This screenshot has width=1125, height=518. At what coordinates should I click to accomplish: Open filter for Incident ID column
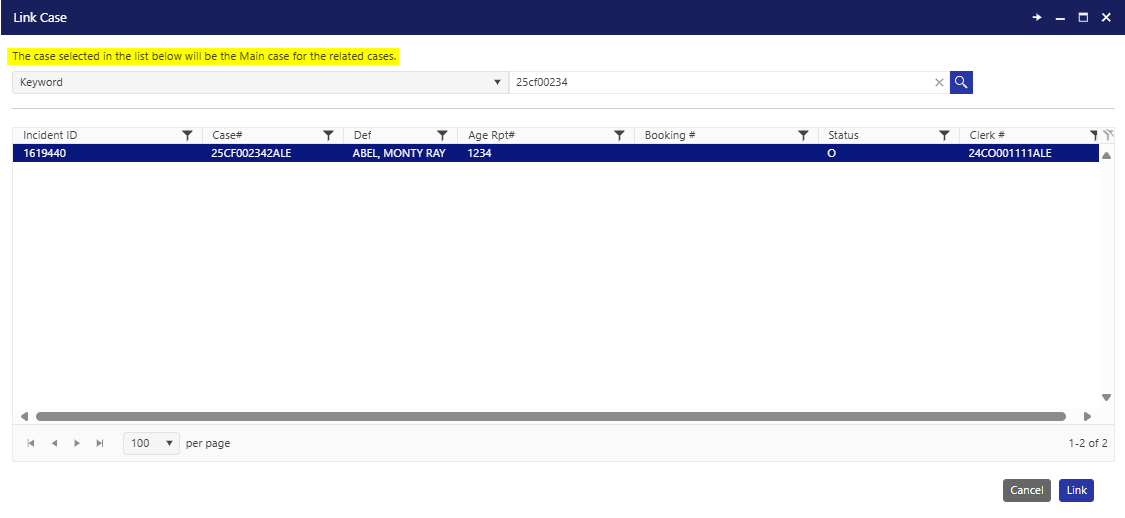187,135
